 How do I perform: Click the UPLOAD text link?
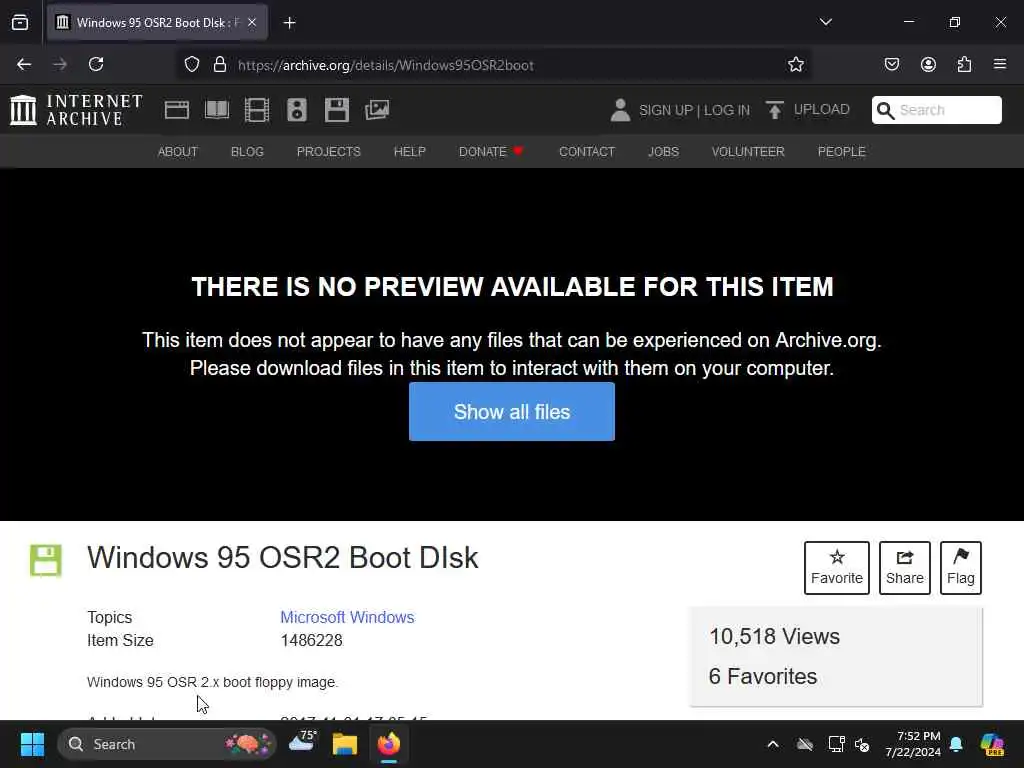[x=822, y=110]
